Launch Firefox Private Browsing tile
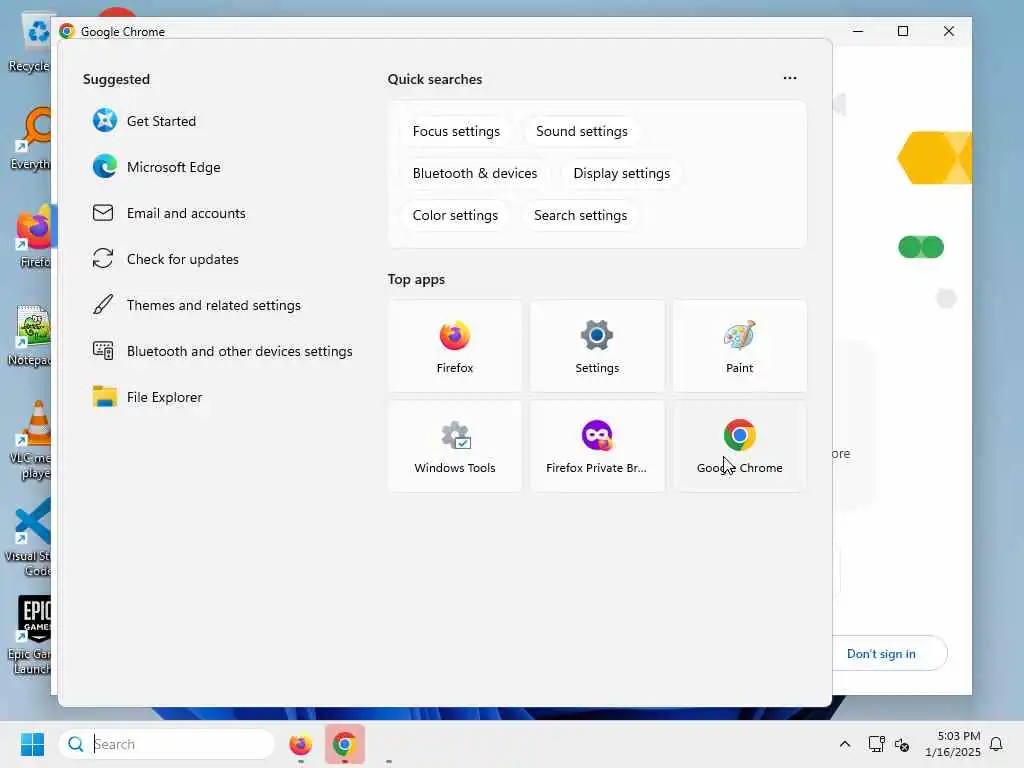 (597, 446)
